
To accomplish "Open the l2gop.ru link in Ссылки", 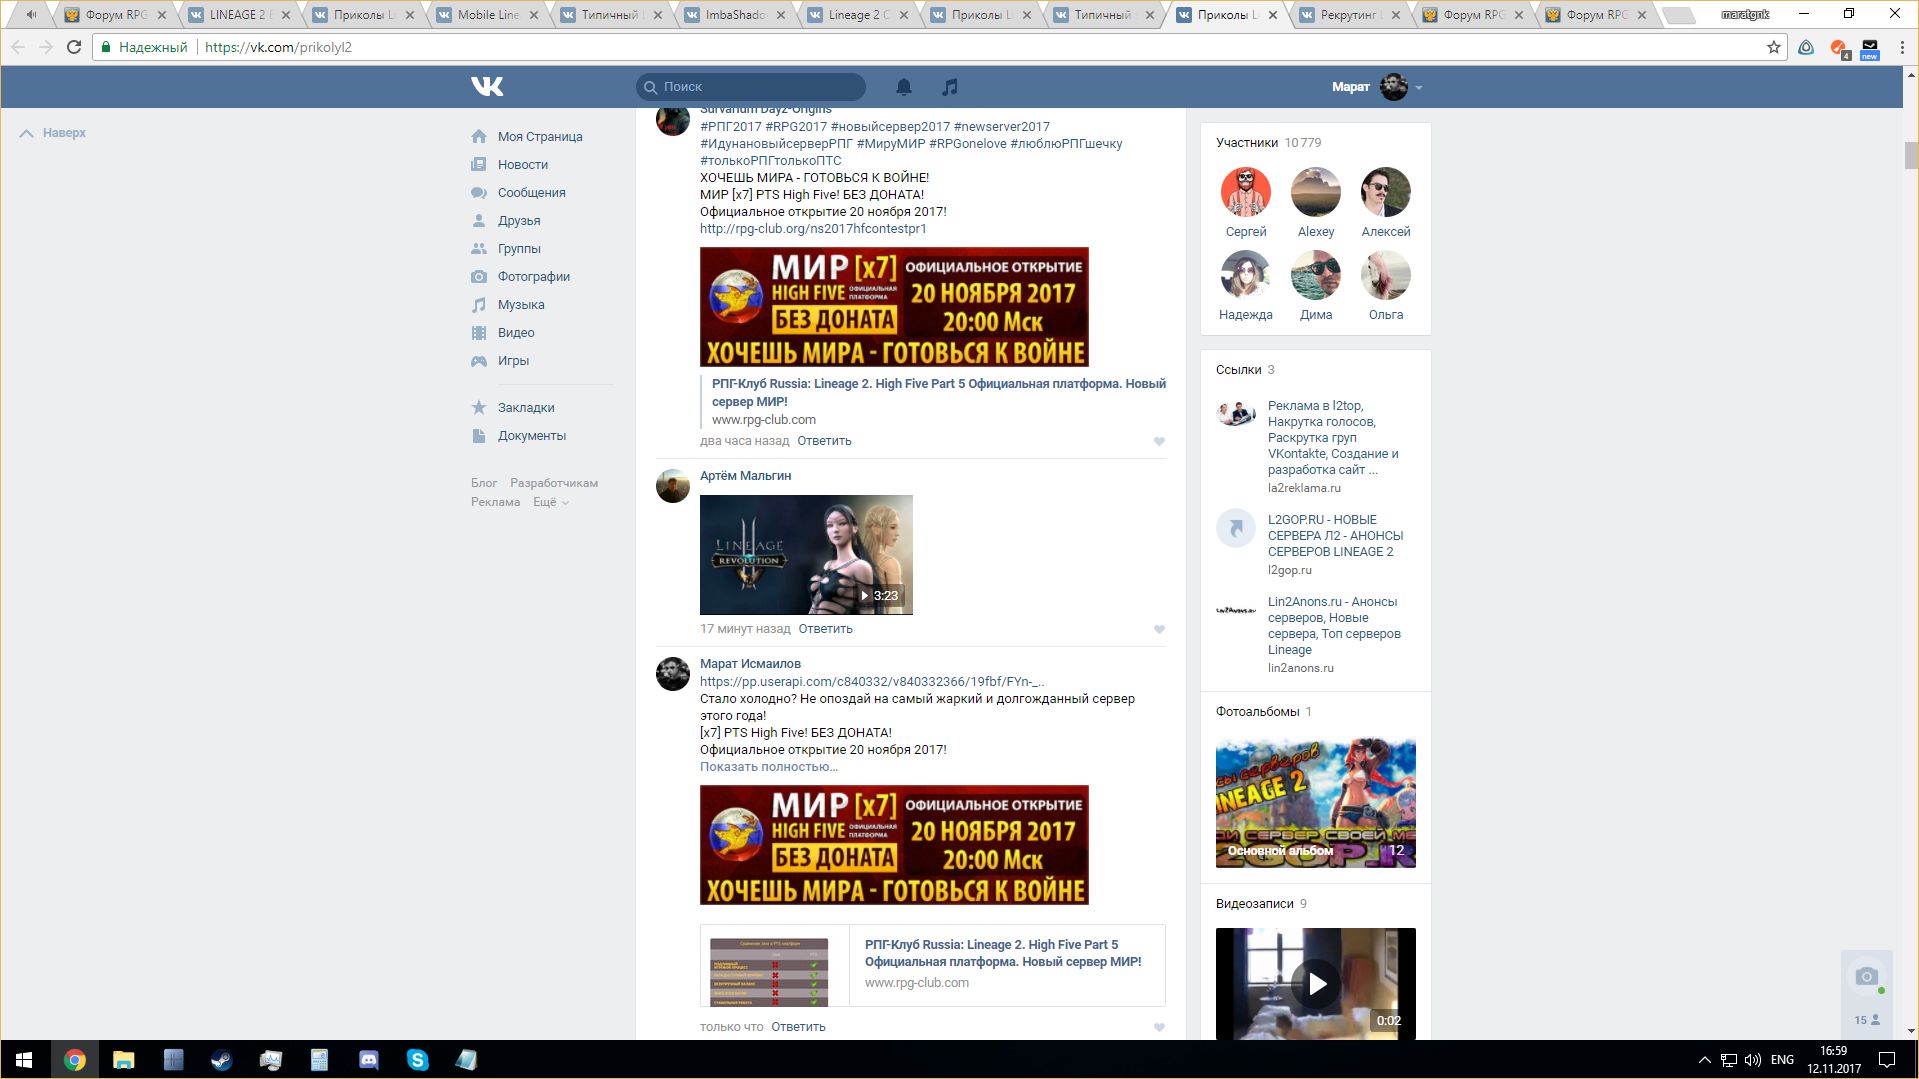I will click(x=1334, y=535).
